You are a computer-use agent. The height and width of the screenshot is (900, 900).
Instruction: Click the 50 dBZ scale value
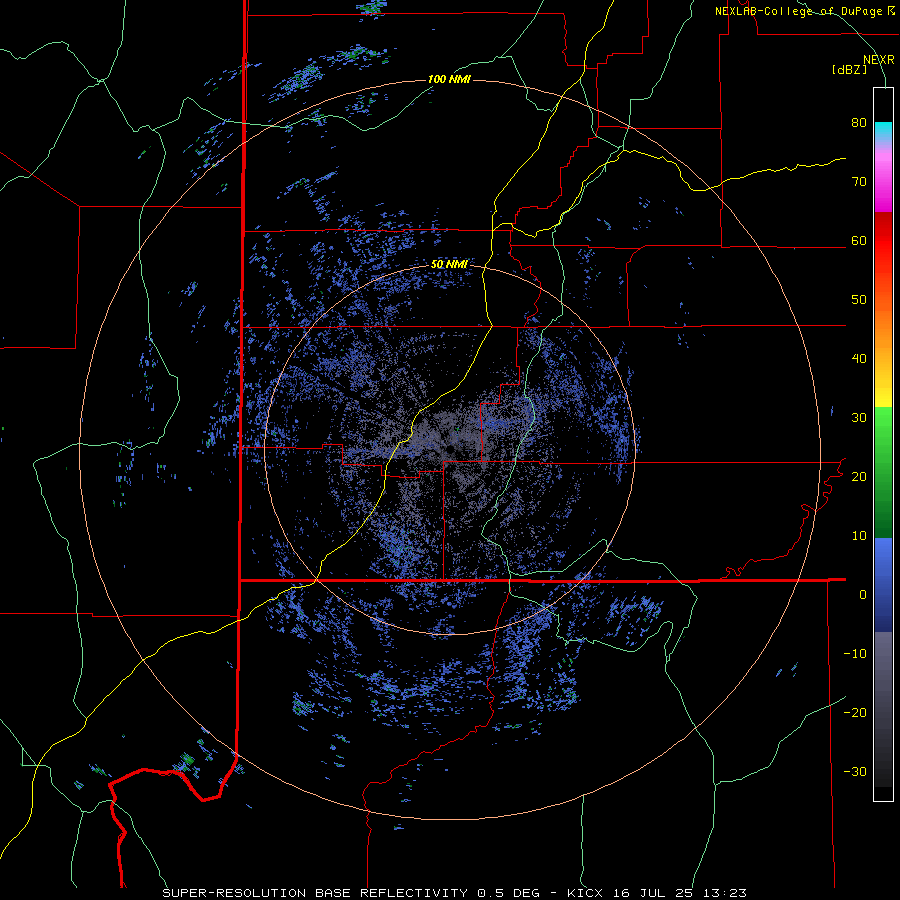859,300
